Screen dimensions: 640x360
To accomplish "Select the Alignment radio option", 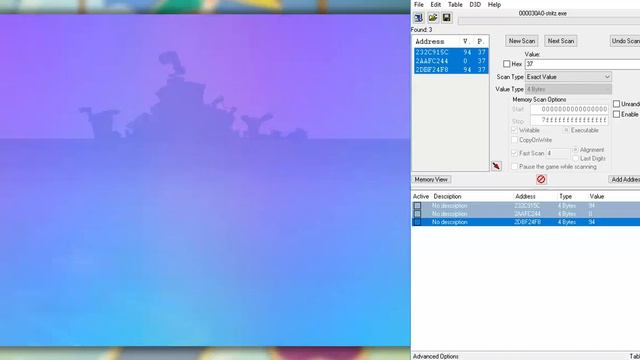I will 576,150.
